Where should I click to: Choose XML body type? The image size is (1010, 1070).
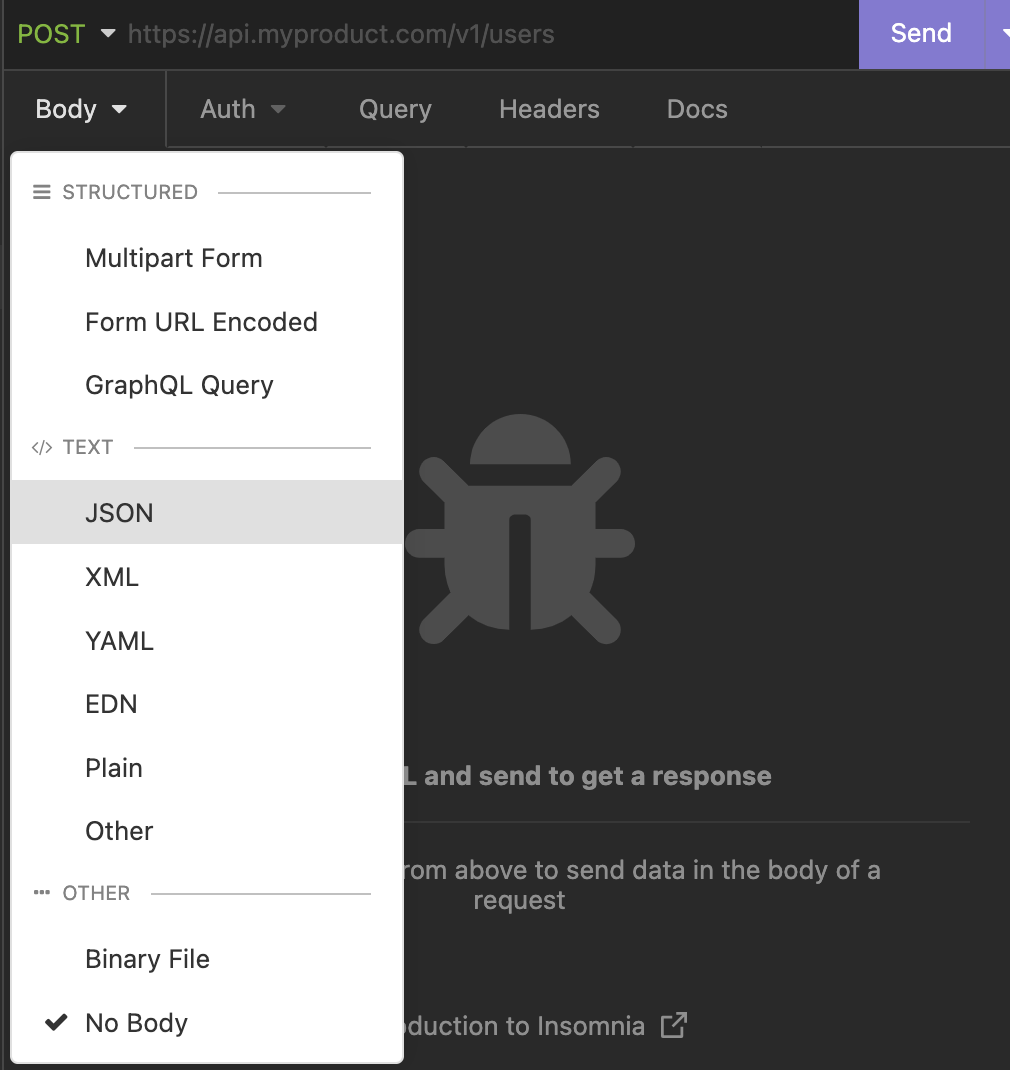207,577
